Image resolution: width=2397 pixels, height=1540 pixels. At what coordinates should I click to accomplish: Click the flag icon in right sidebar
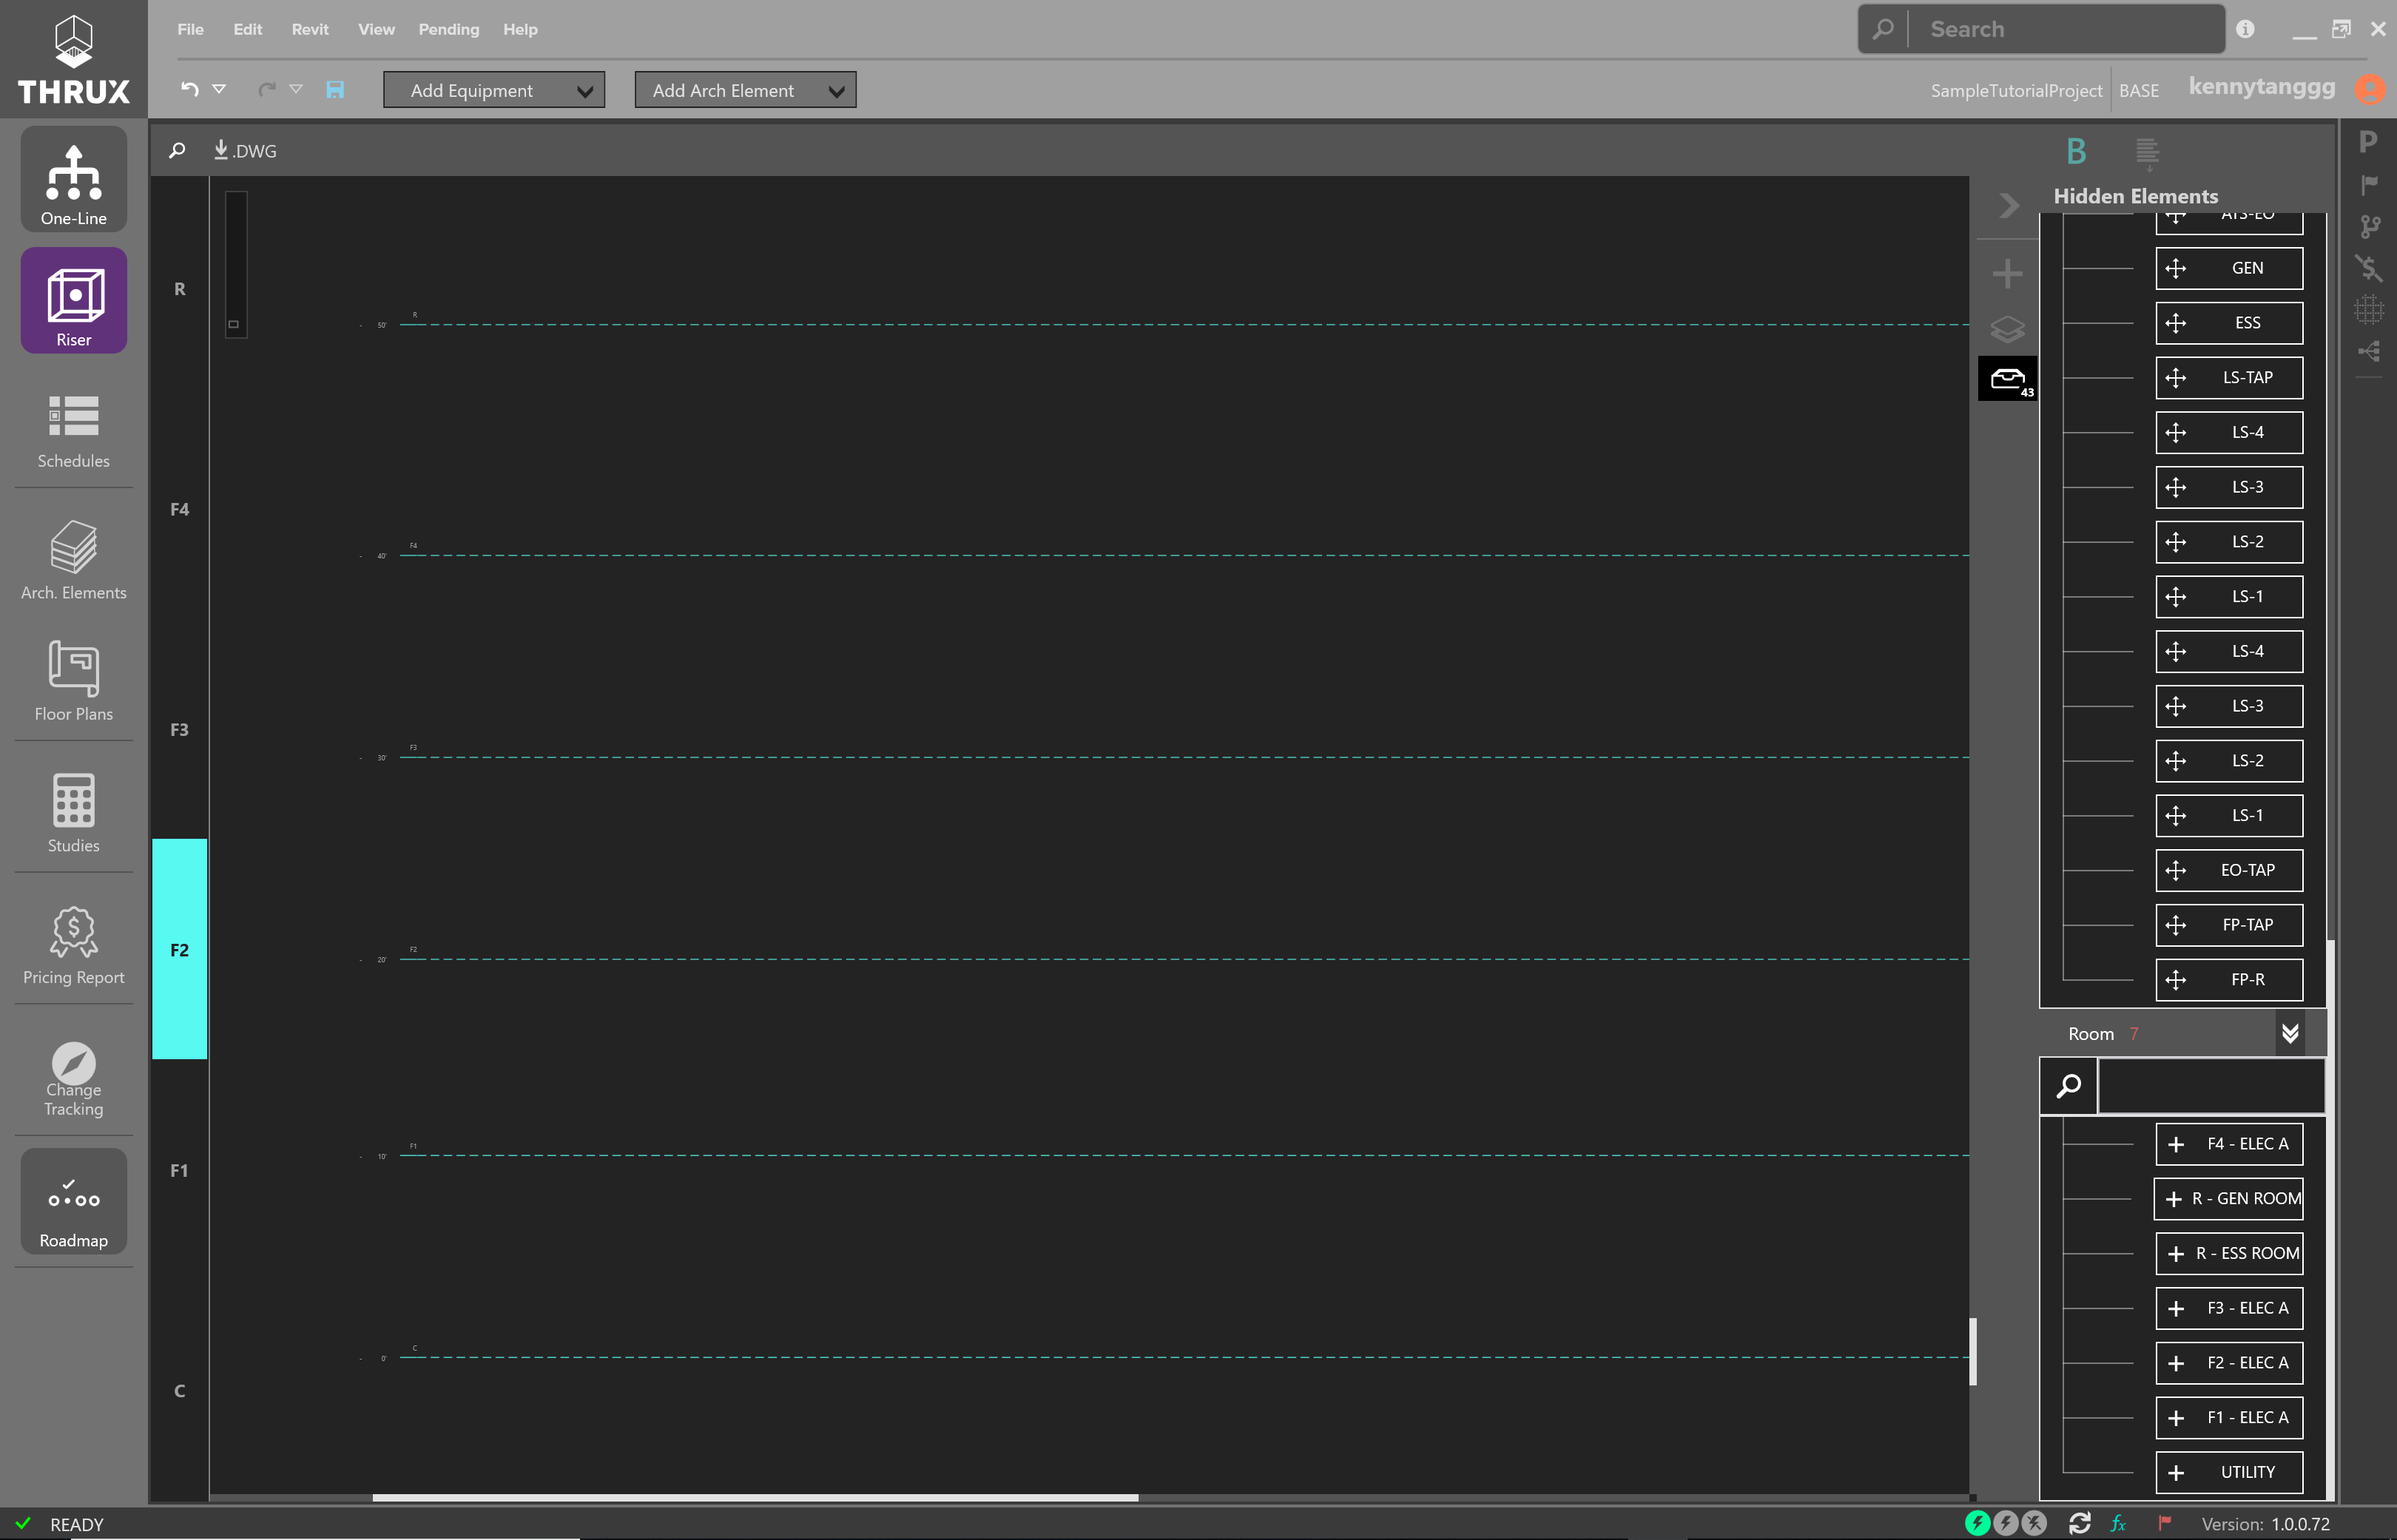point(2369,185)
